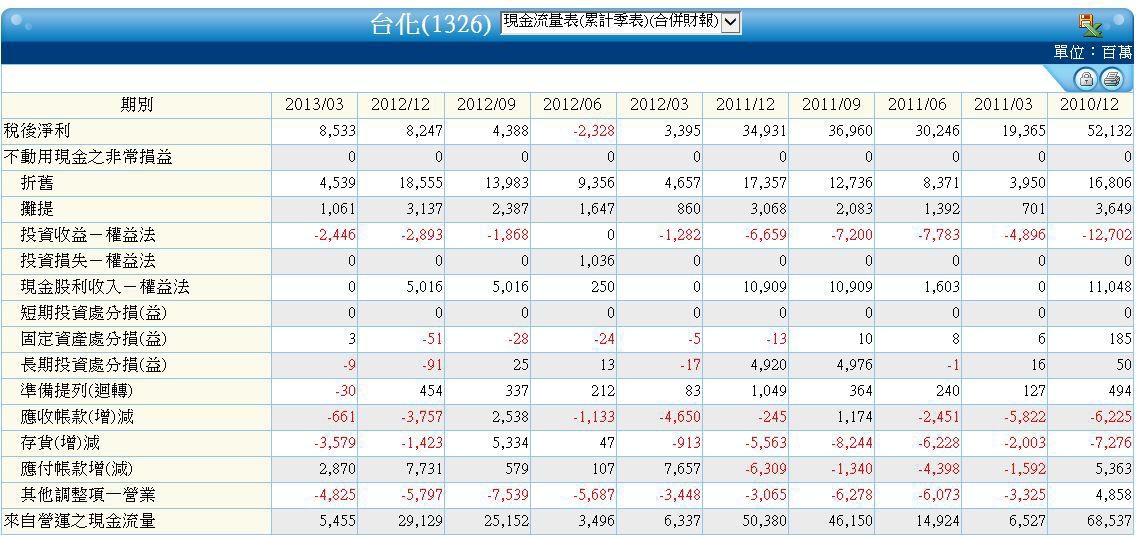Click the 單位:百萬 unit label
Screen dimensions: 1140x535
1093,52
